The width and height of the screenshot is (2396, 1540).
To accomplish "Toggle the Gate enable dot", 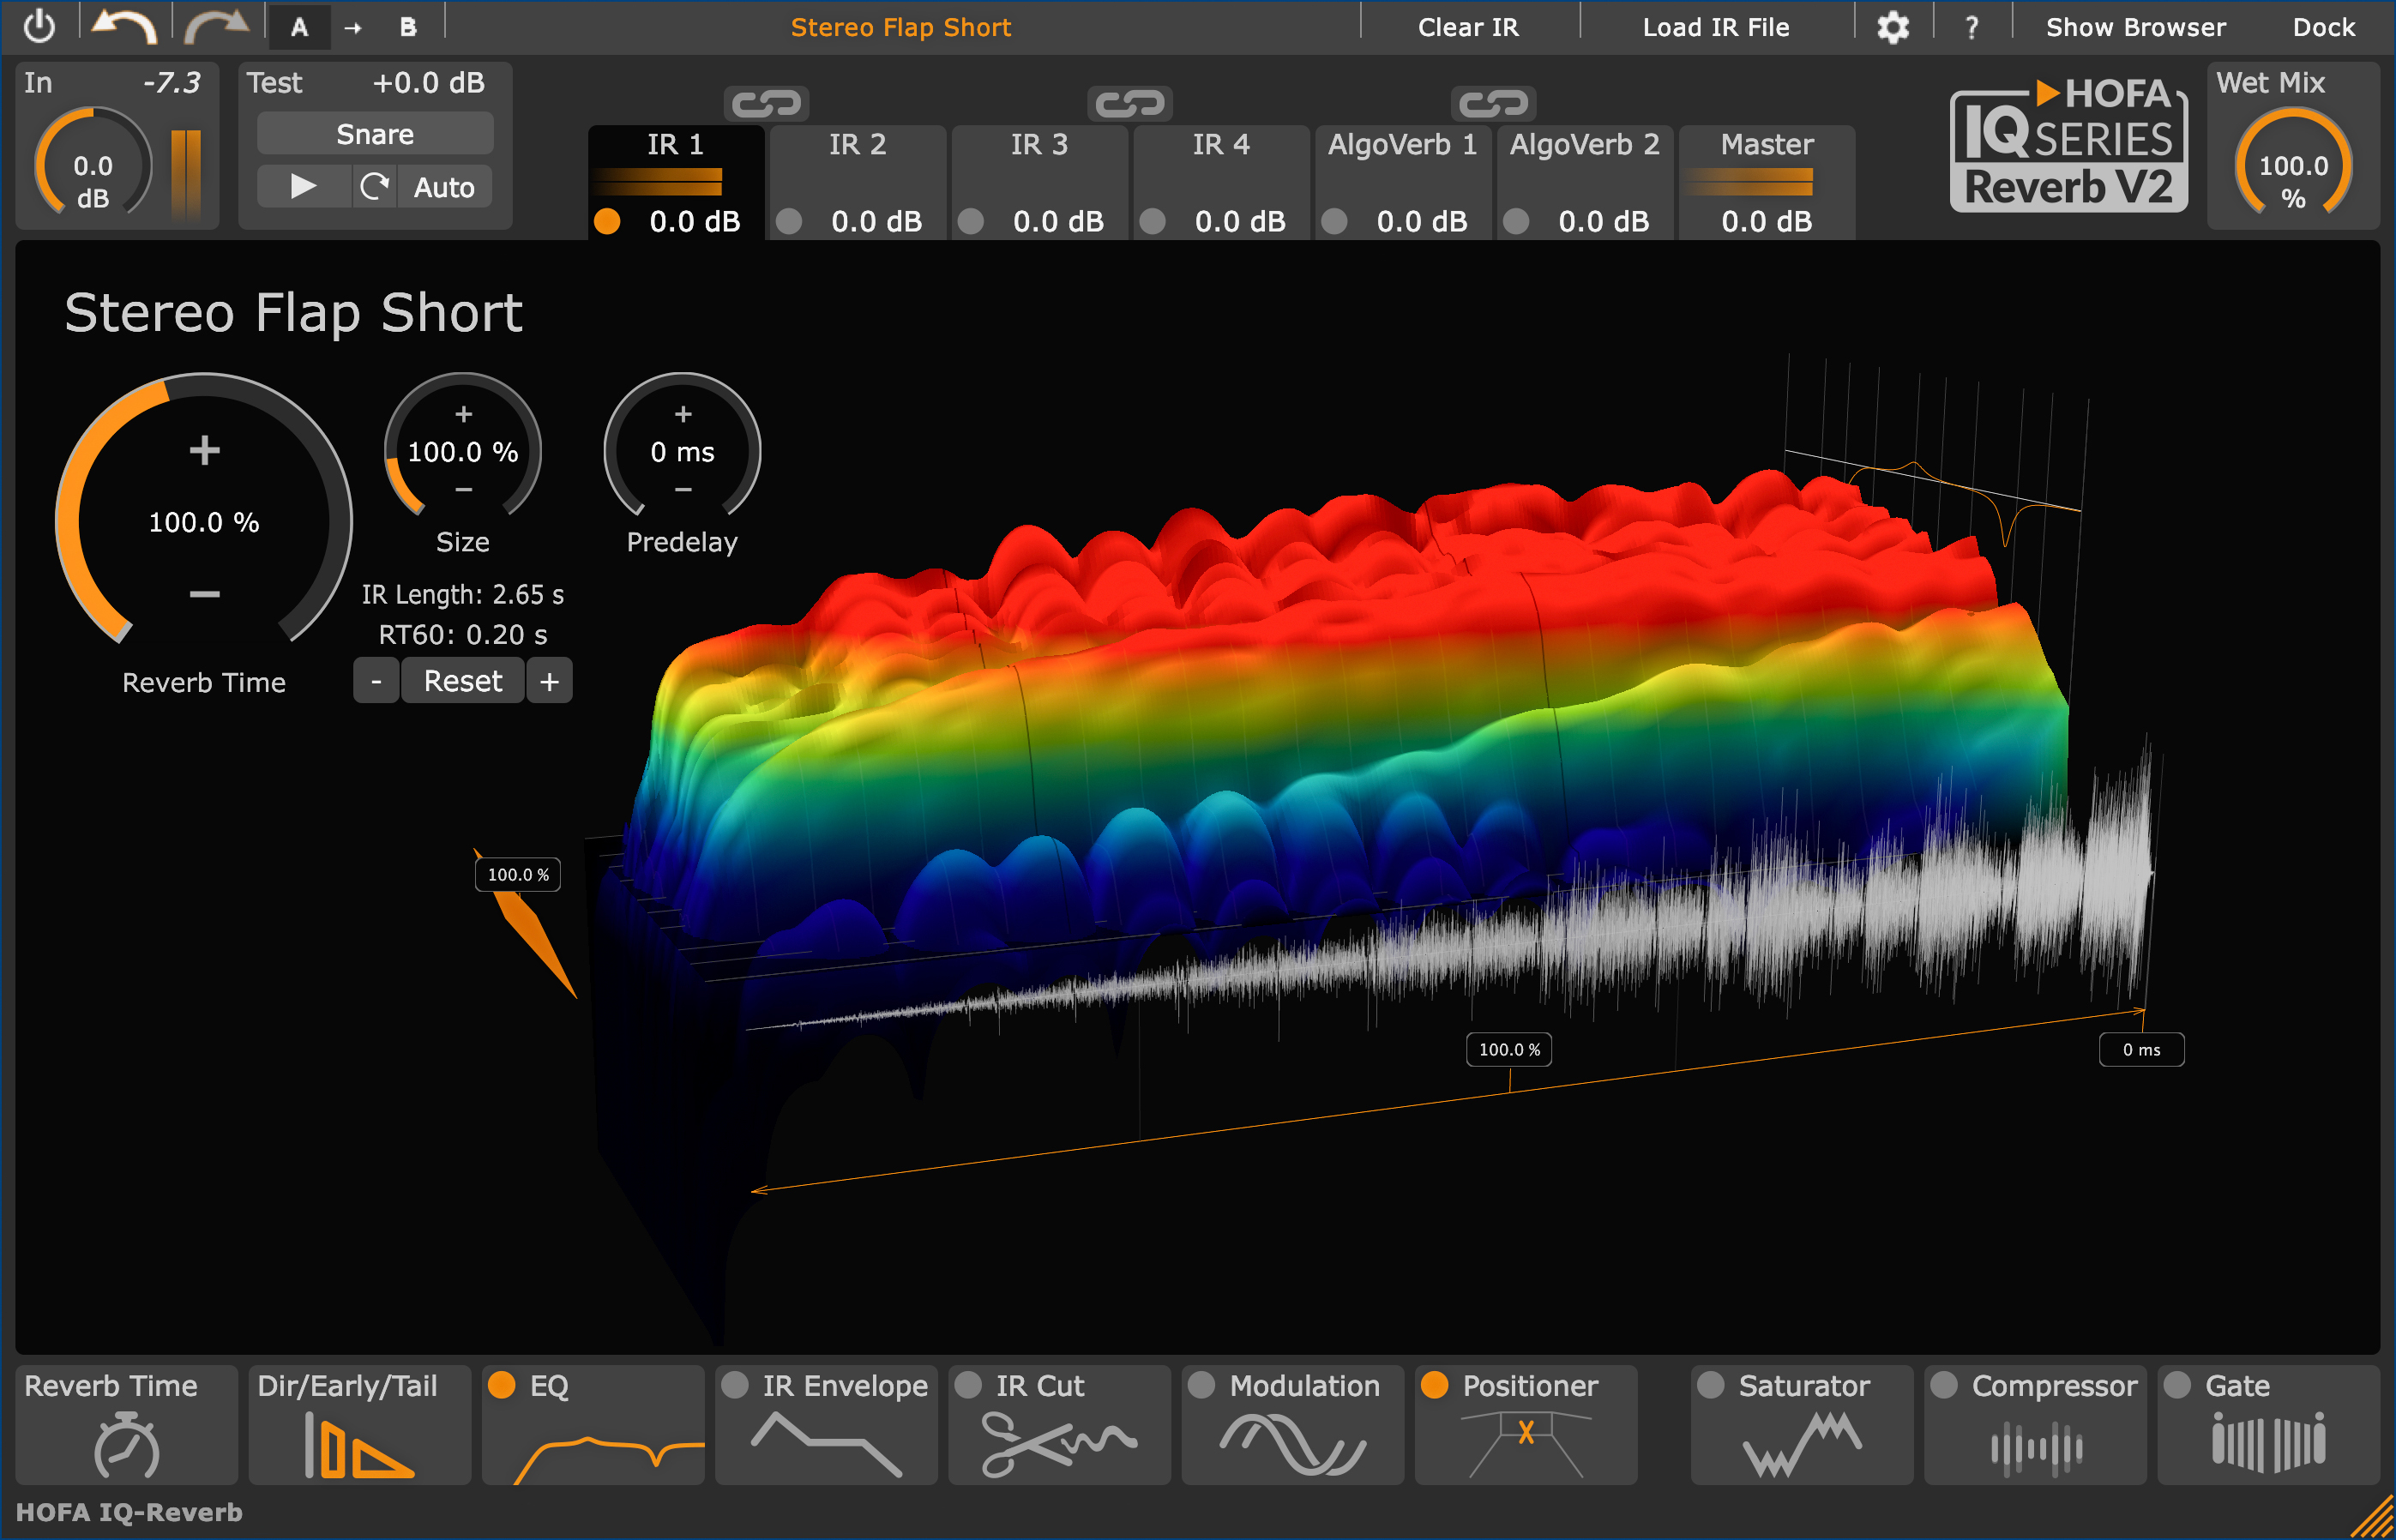I will click(x=2177, y=1385).
